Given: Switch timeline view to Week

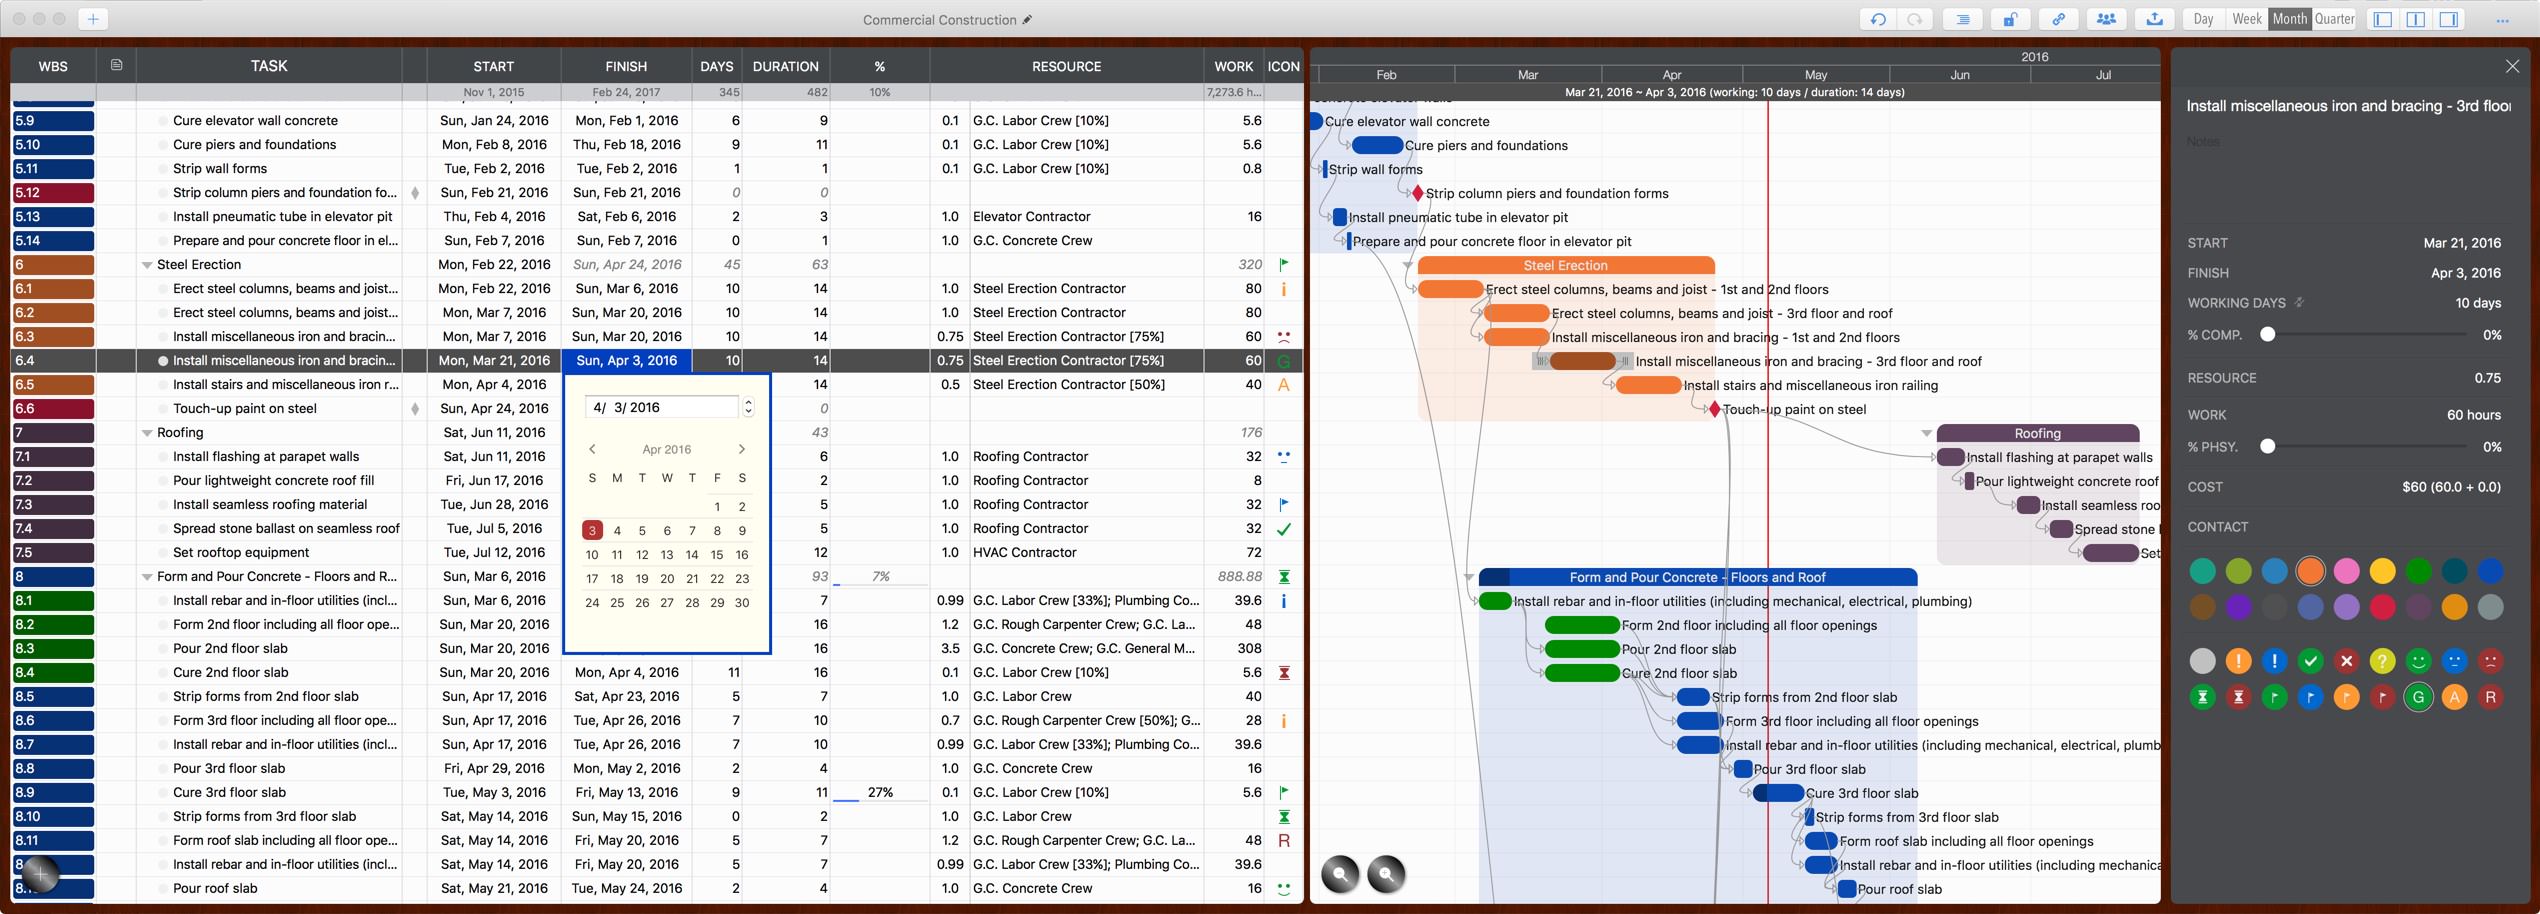Looking at the screenshot, I should point(2246,19).
